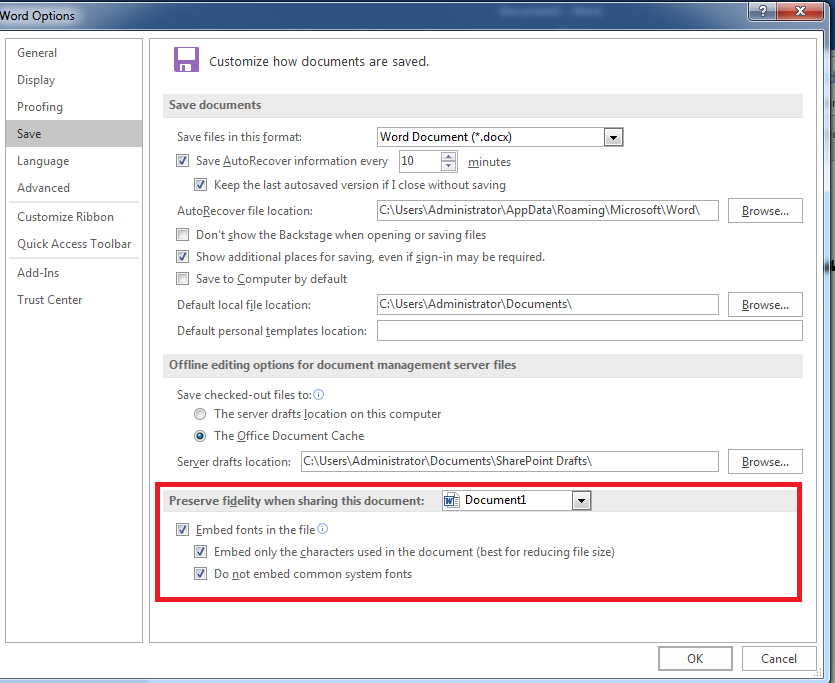Screen dimensions: 835x683
Task: Cancel the Word Options dialog
Action: point(779,658)
